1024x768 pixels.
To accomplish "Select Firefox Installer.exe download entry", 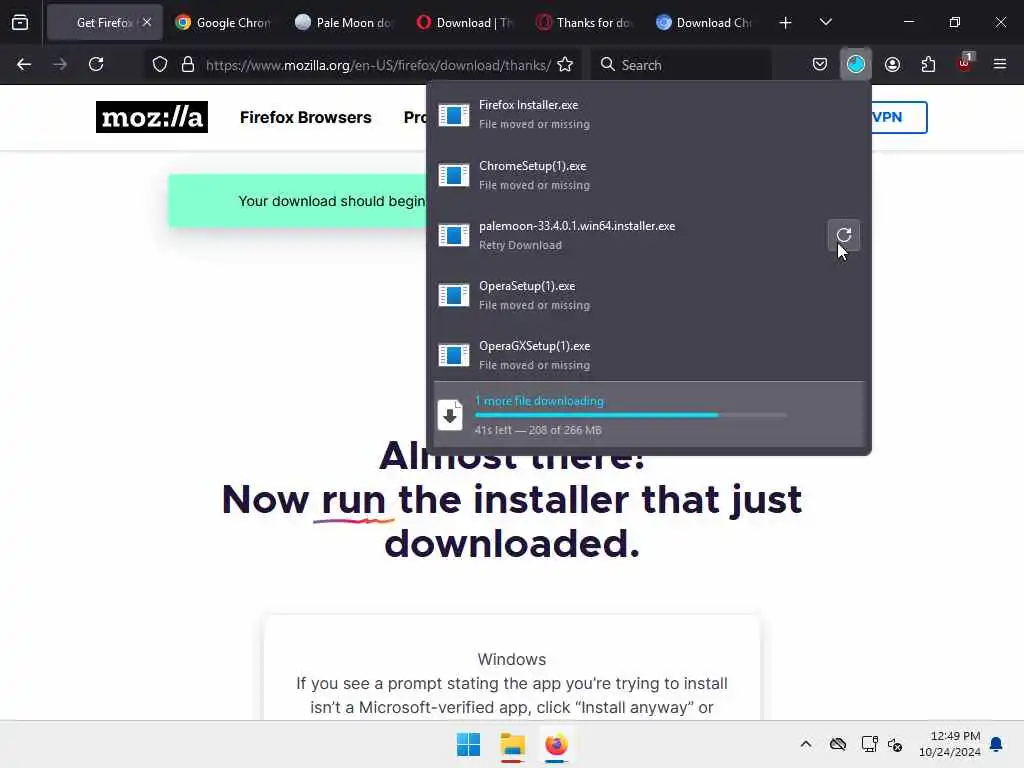I will click(x=649, y=114).
